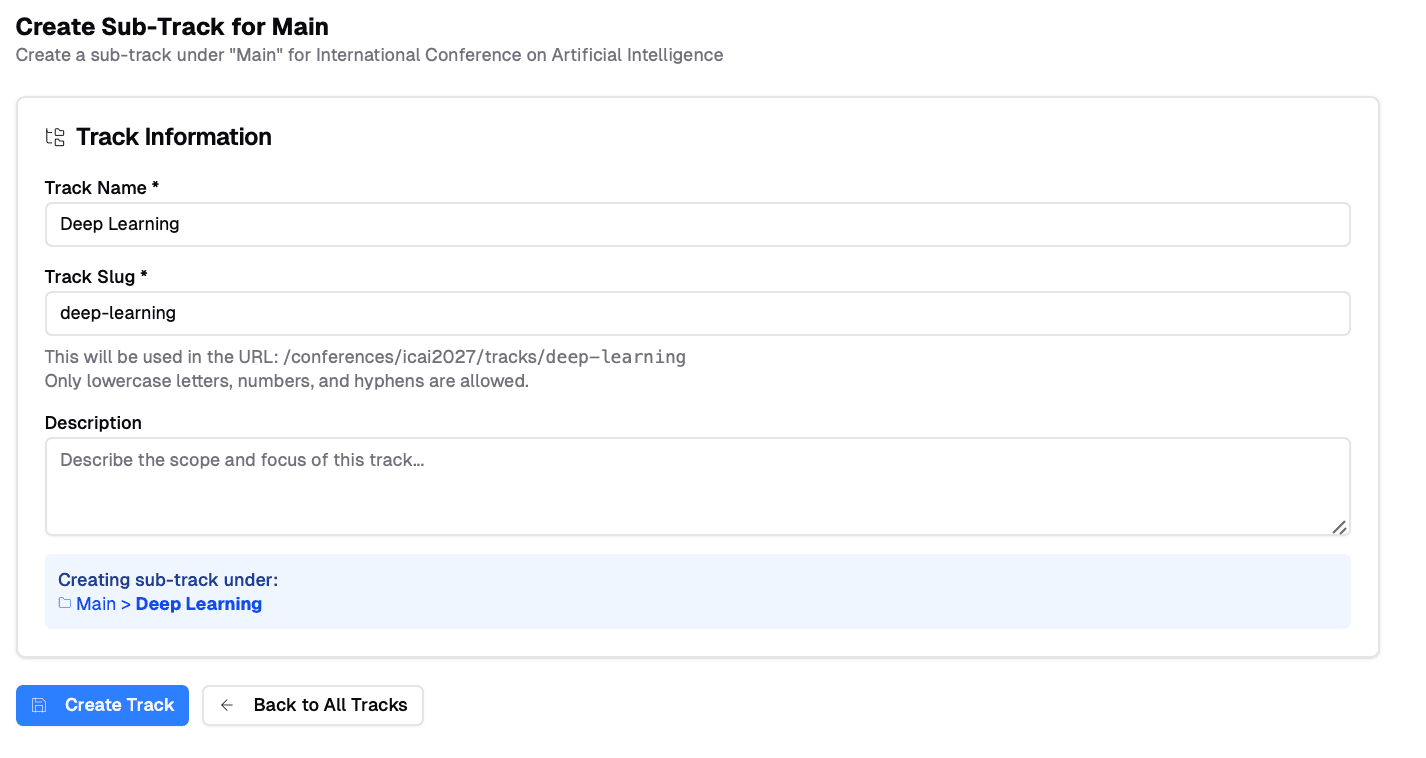Click the Description box resize handle

(1339, 527)
